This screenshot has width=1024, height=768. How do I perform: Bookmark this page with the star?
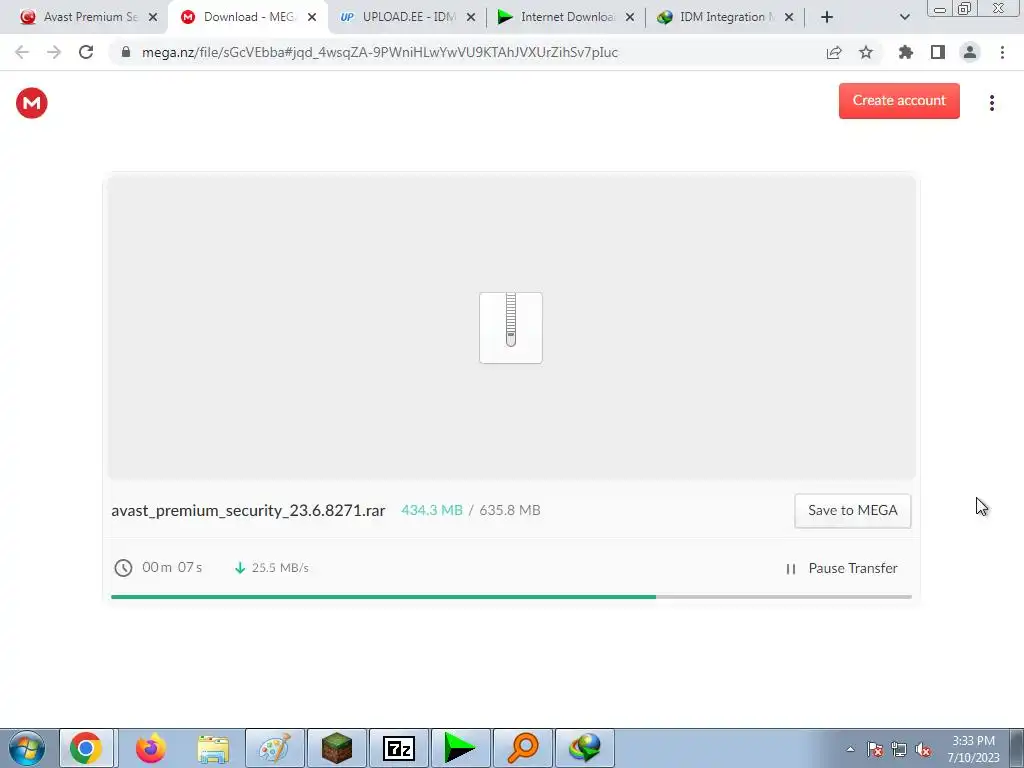[866, 52]
